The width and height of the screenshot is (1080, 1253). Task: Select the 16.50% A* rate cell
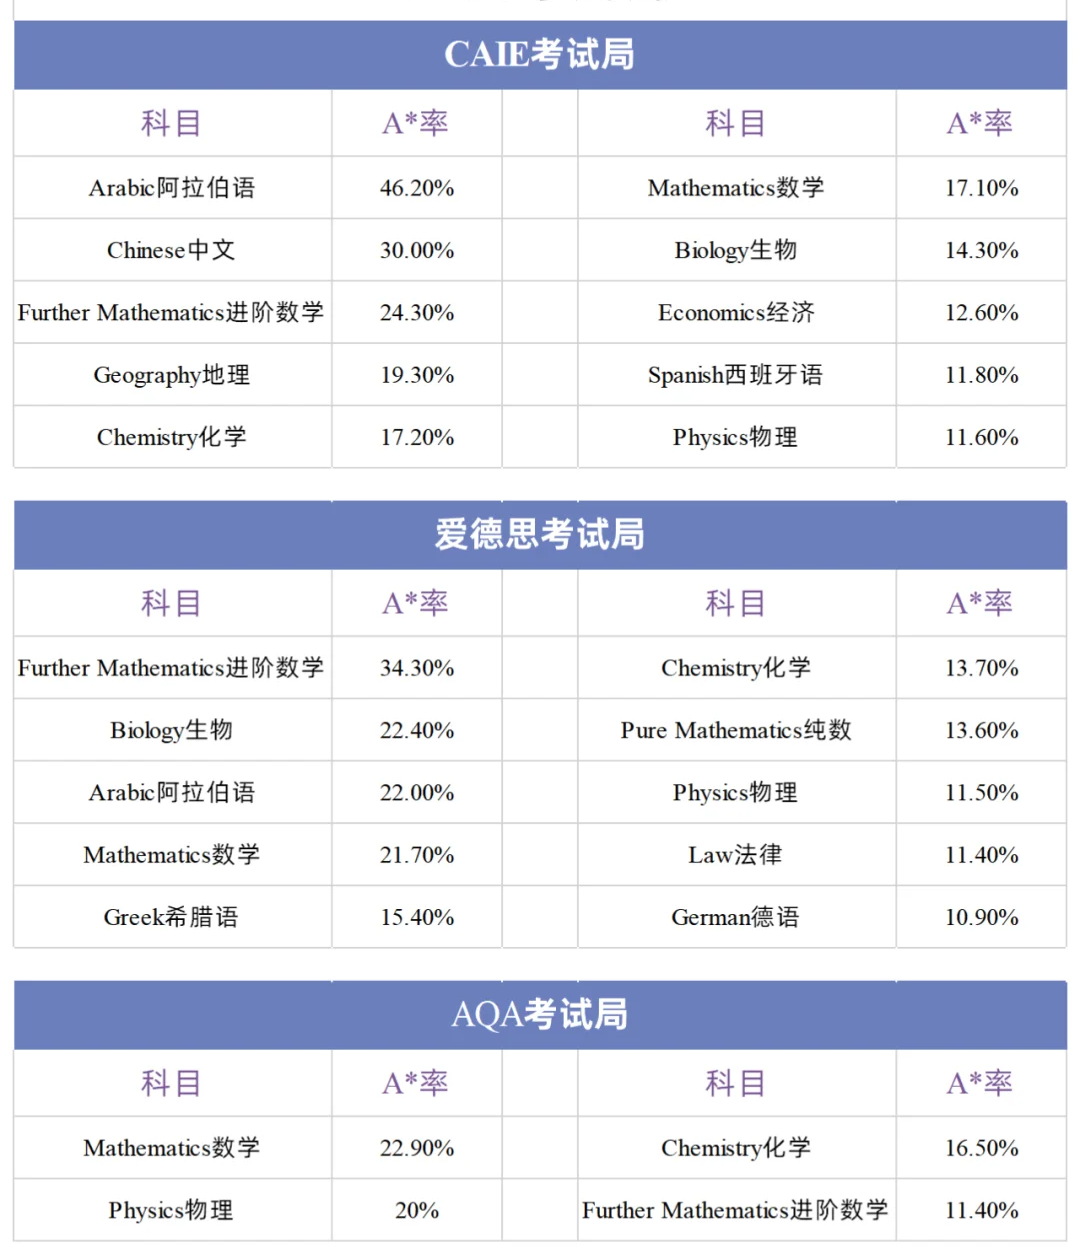pos(982,1148)
